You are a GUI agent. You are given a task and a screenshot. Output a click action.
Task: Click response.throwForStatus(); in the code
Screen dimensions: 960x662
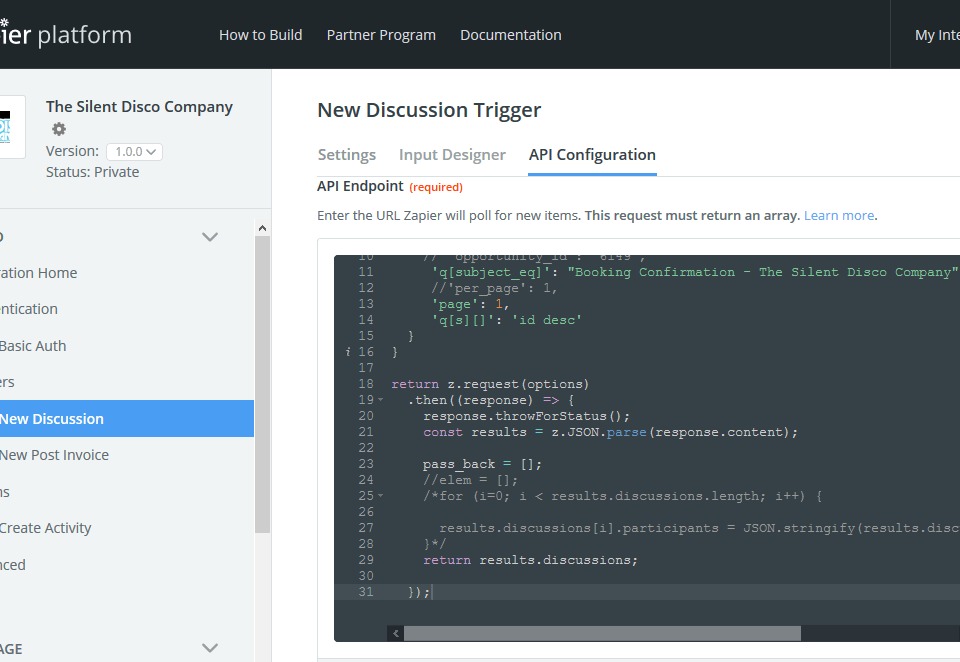pos(526,416)
